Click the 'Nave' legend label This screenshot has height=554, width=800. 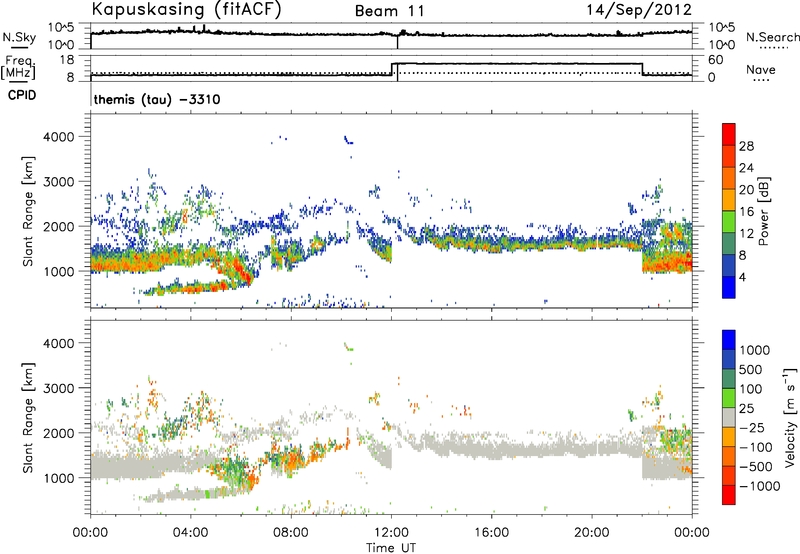(x=761, y=69)
